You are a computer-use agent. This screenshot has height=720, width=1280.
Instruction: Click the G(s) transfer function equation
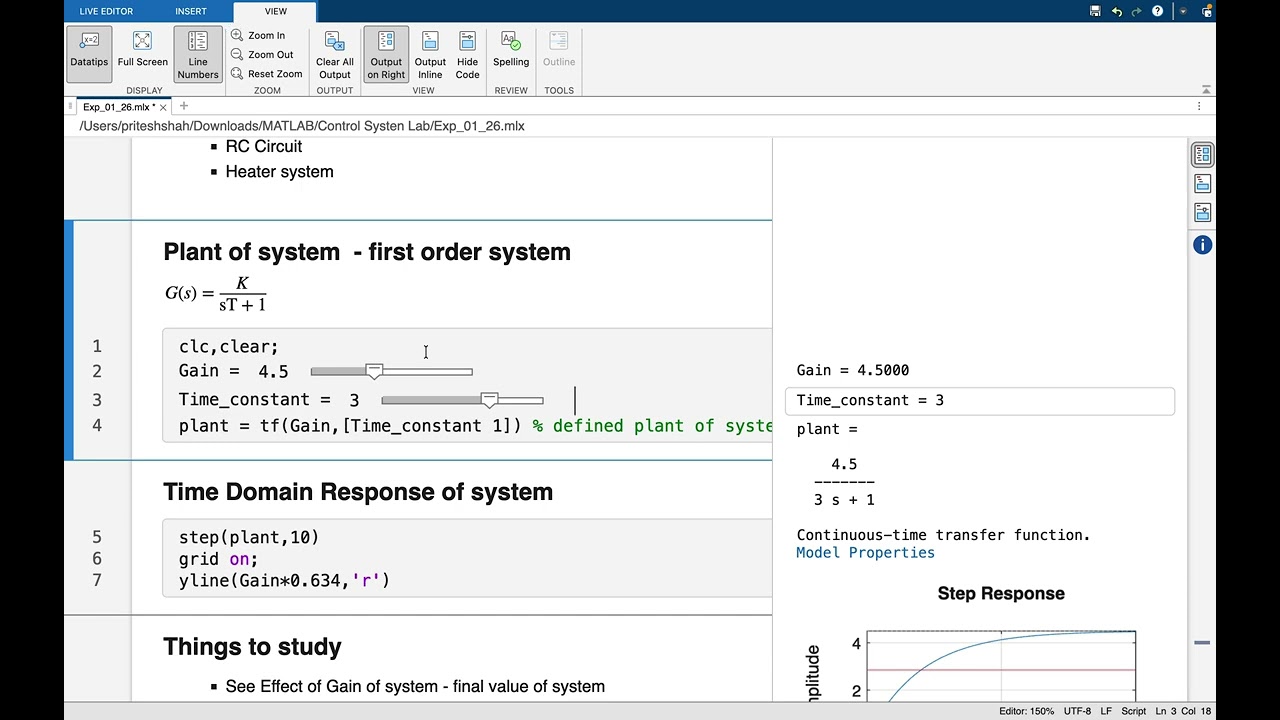(216, 293)
